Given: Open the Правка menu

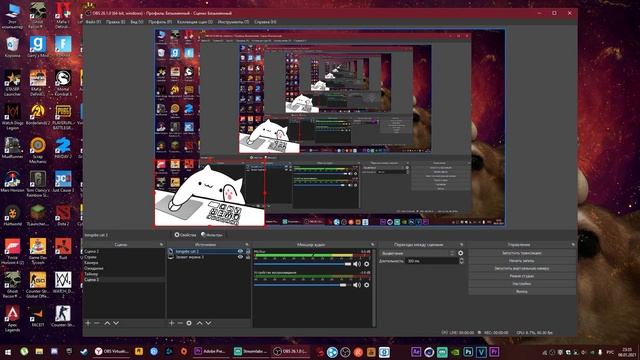Looking at the screenshot, I should 116,22.
